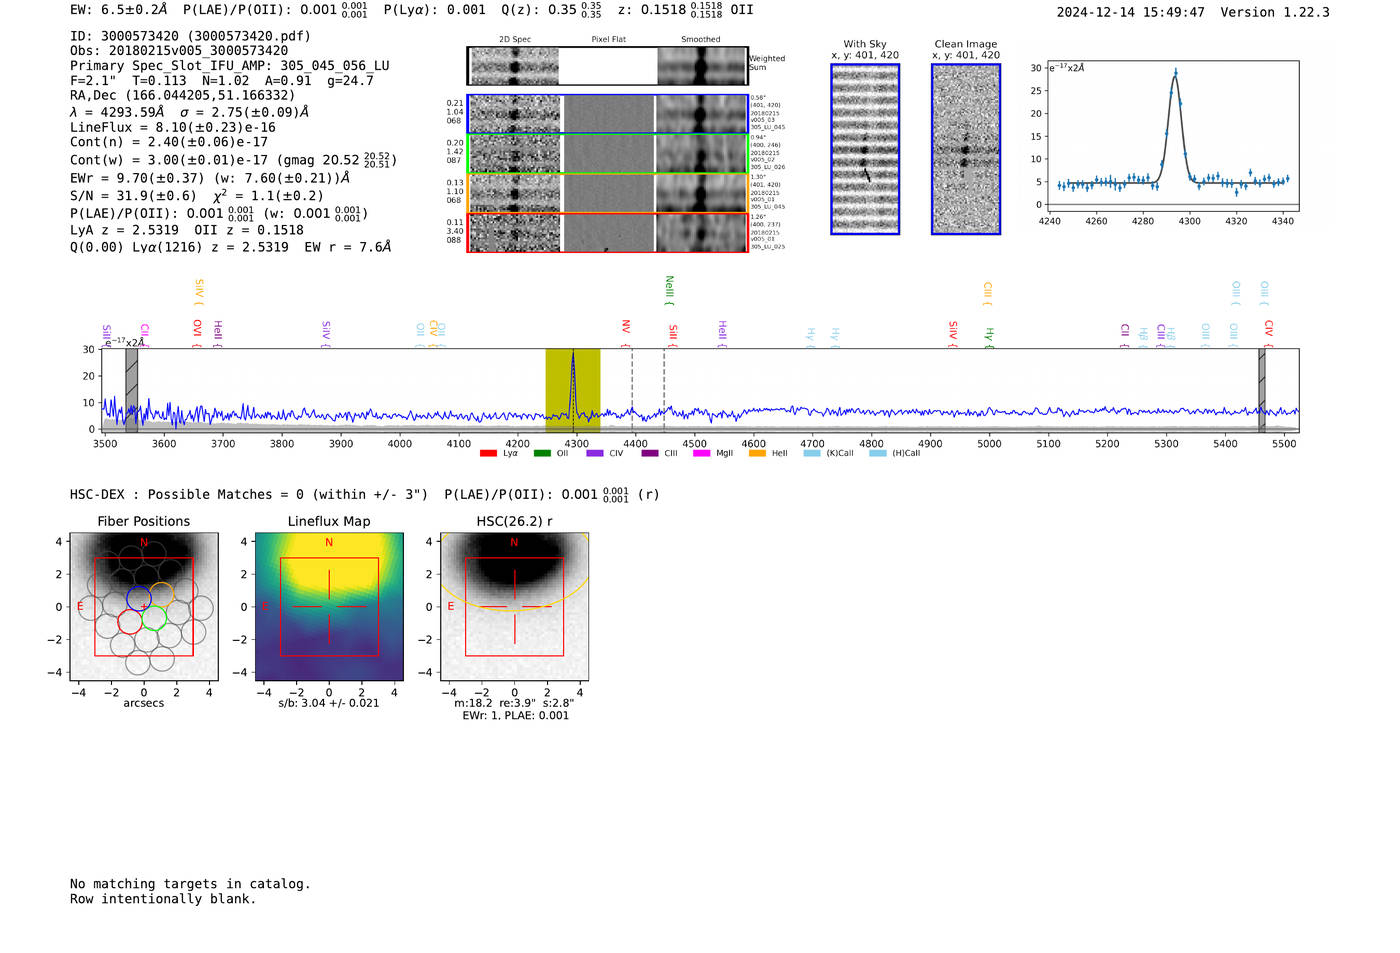
Task: Click the blue fiber circle in Fiber Positions
Action: tap(139, 598)
